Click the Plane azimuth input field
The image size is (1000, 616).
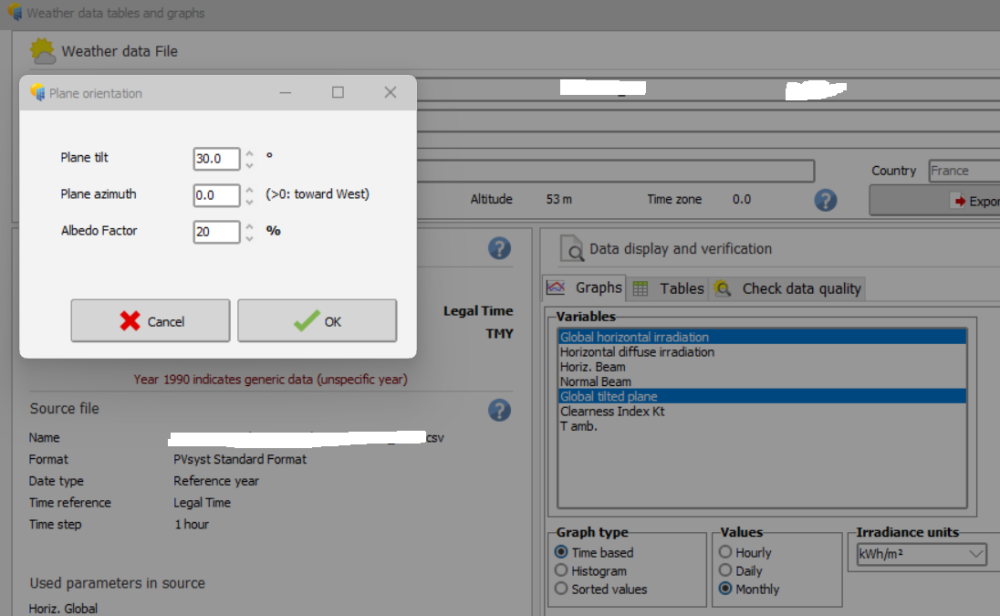216,195
